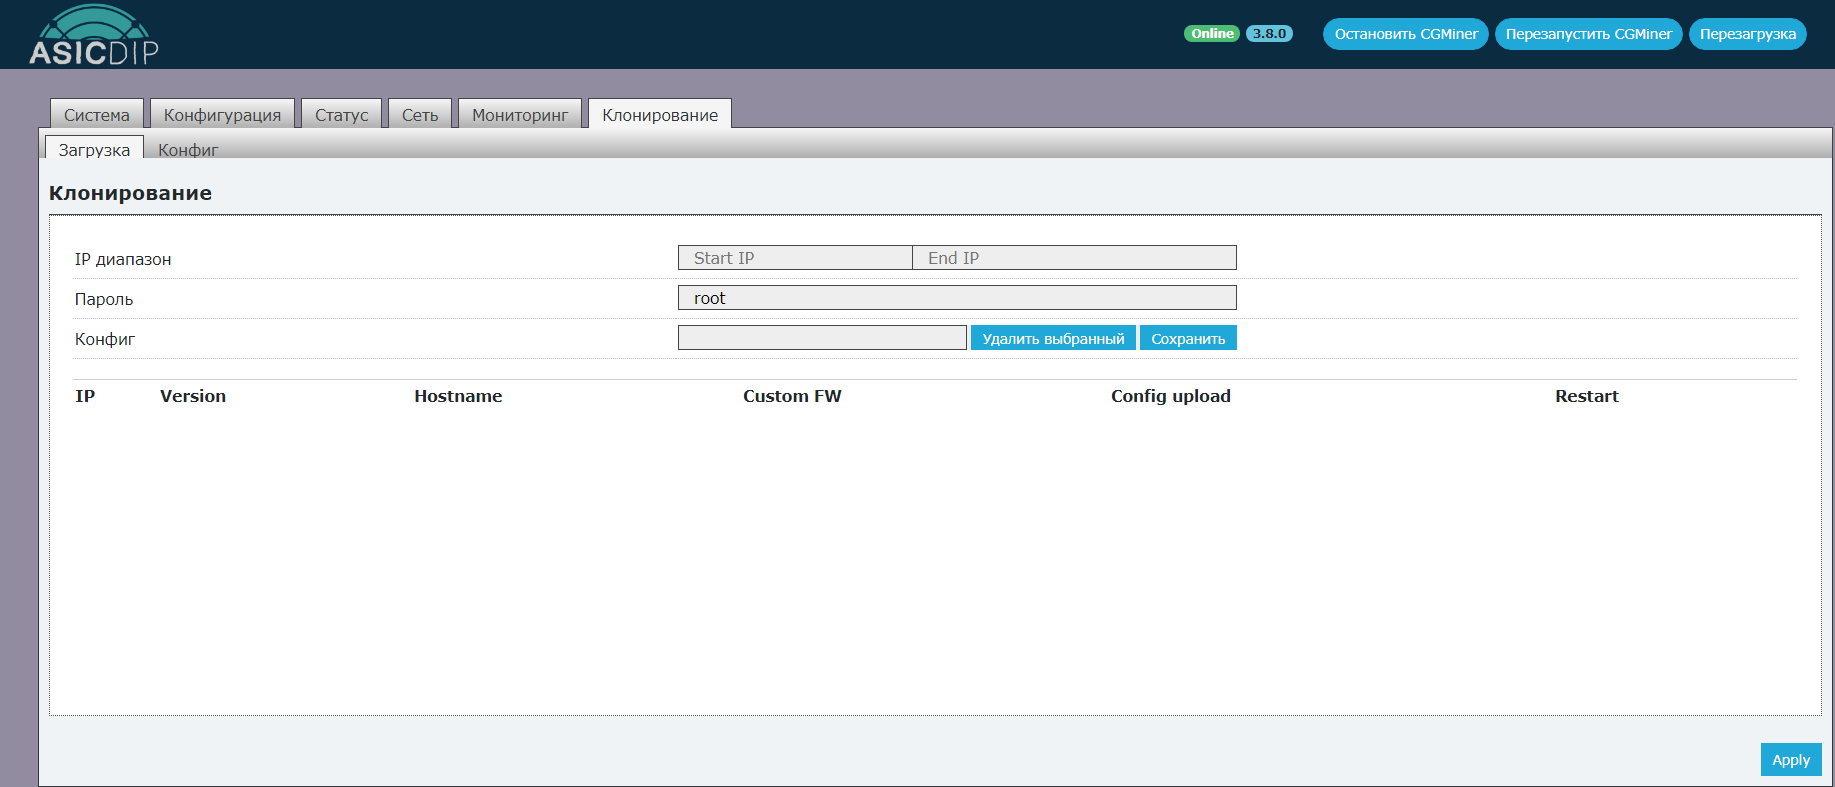The width and height of the screenshot is (1835, 787).
Task: Stop CGMiner with Остановить CGMiner button
Action: [1405, 34]
